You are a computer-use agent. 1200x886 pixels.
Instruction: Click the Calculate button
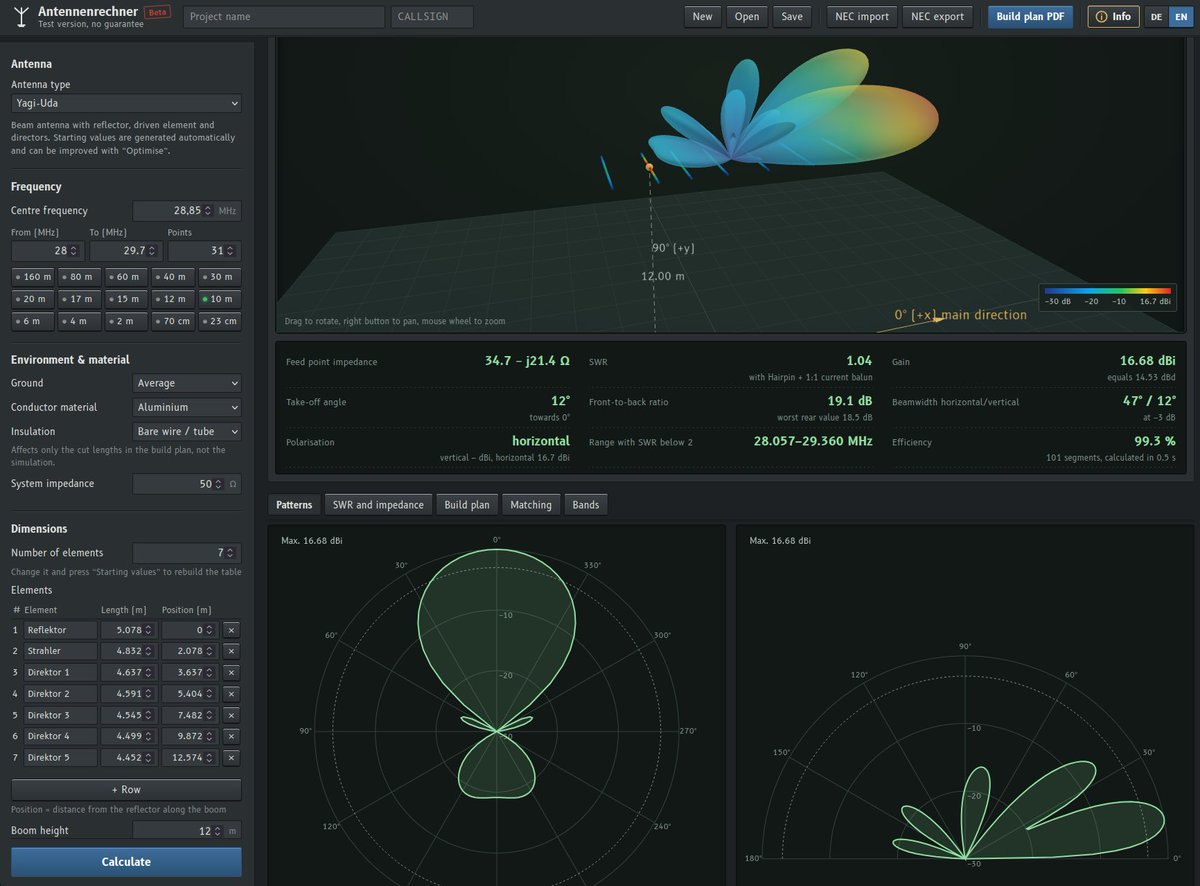[126, 862]
